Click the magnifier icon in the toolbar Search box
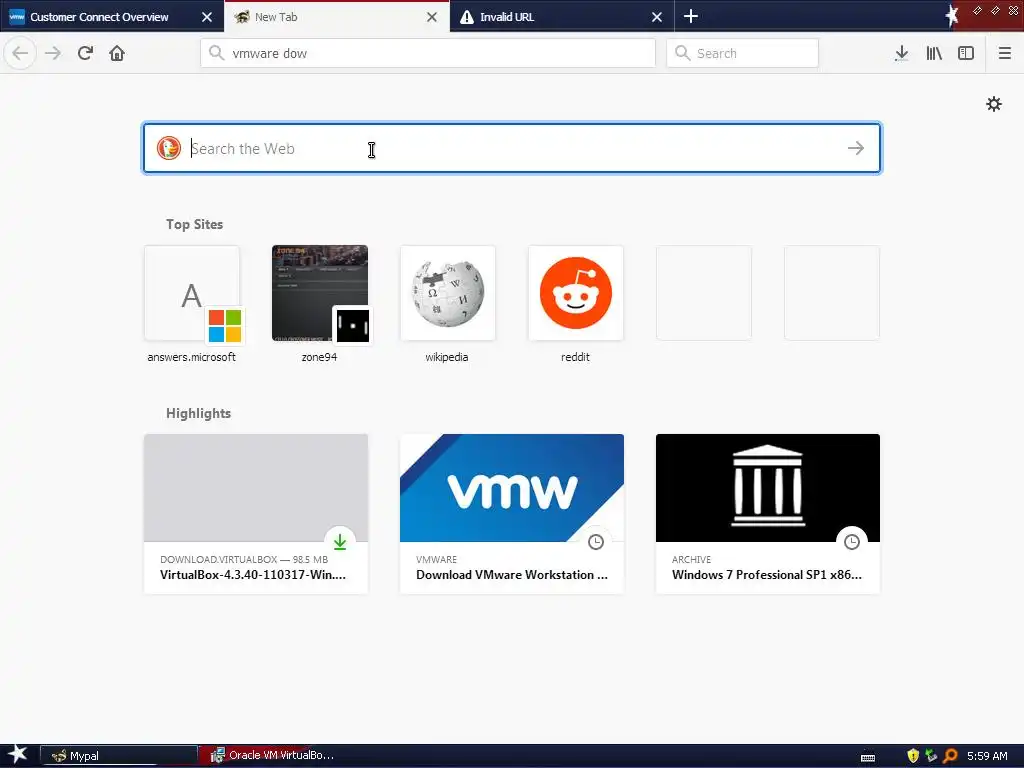1024x768 pixels. tap(682, 53)
